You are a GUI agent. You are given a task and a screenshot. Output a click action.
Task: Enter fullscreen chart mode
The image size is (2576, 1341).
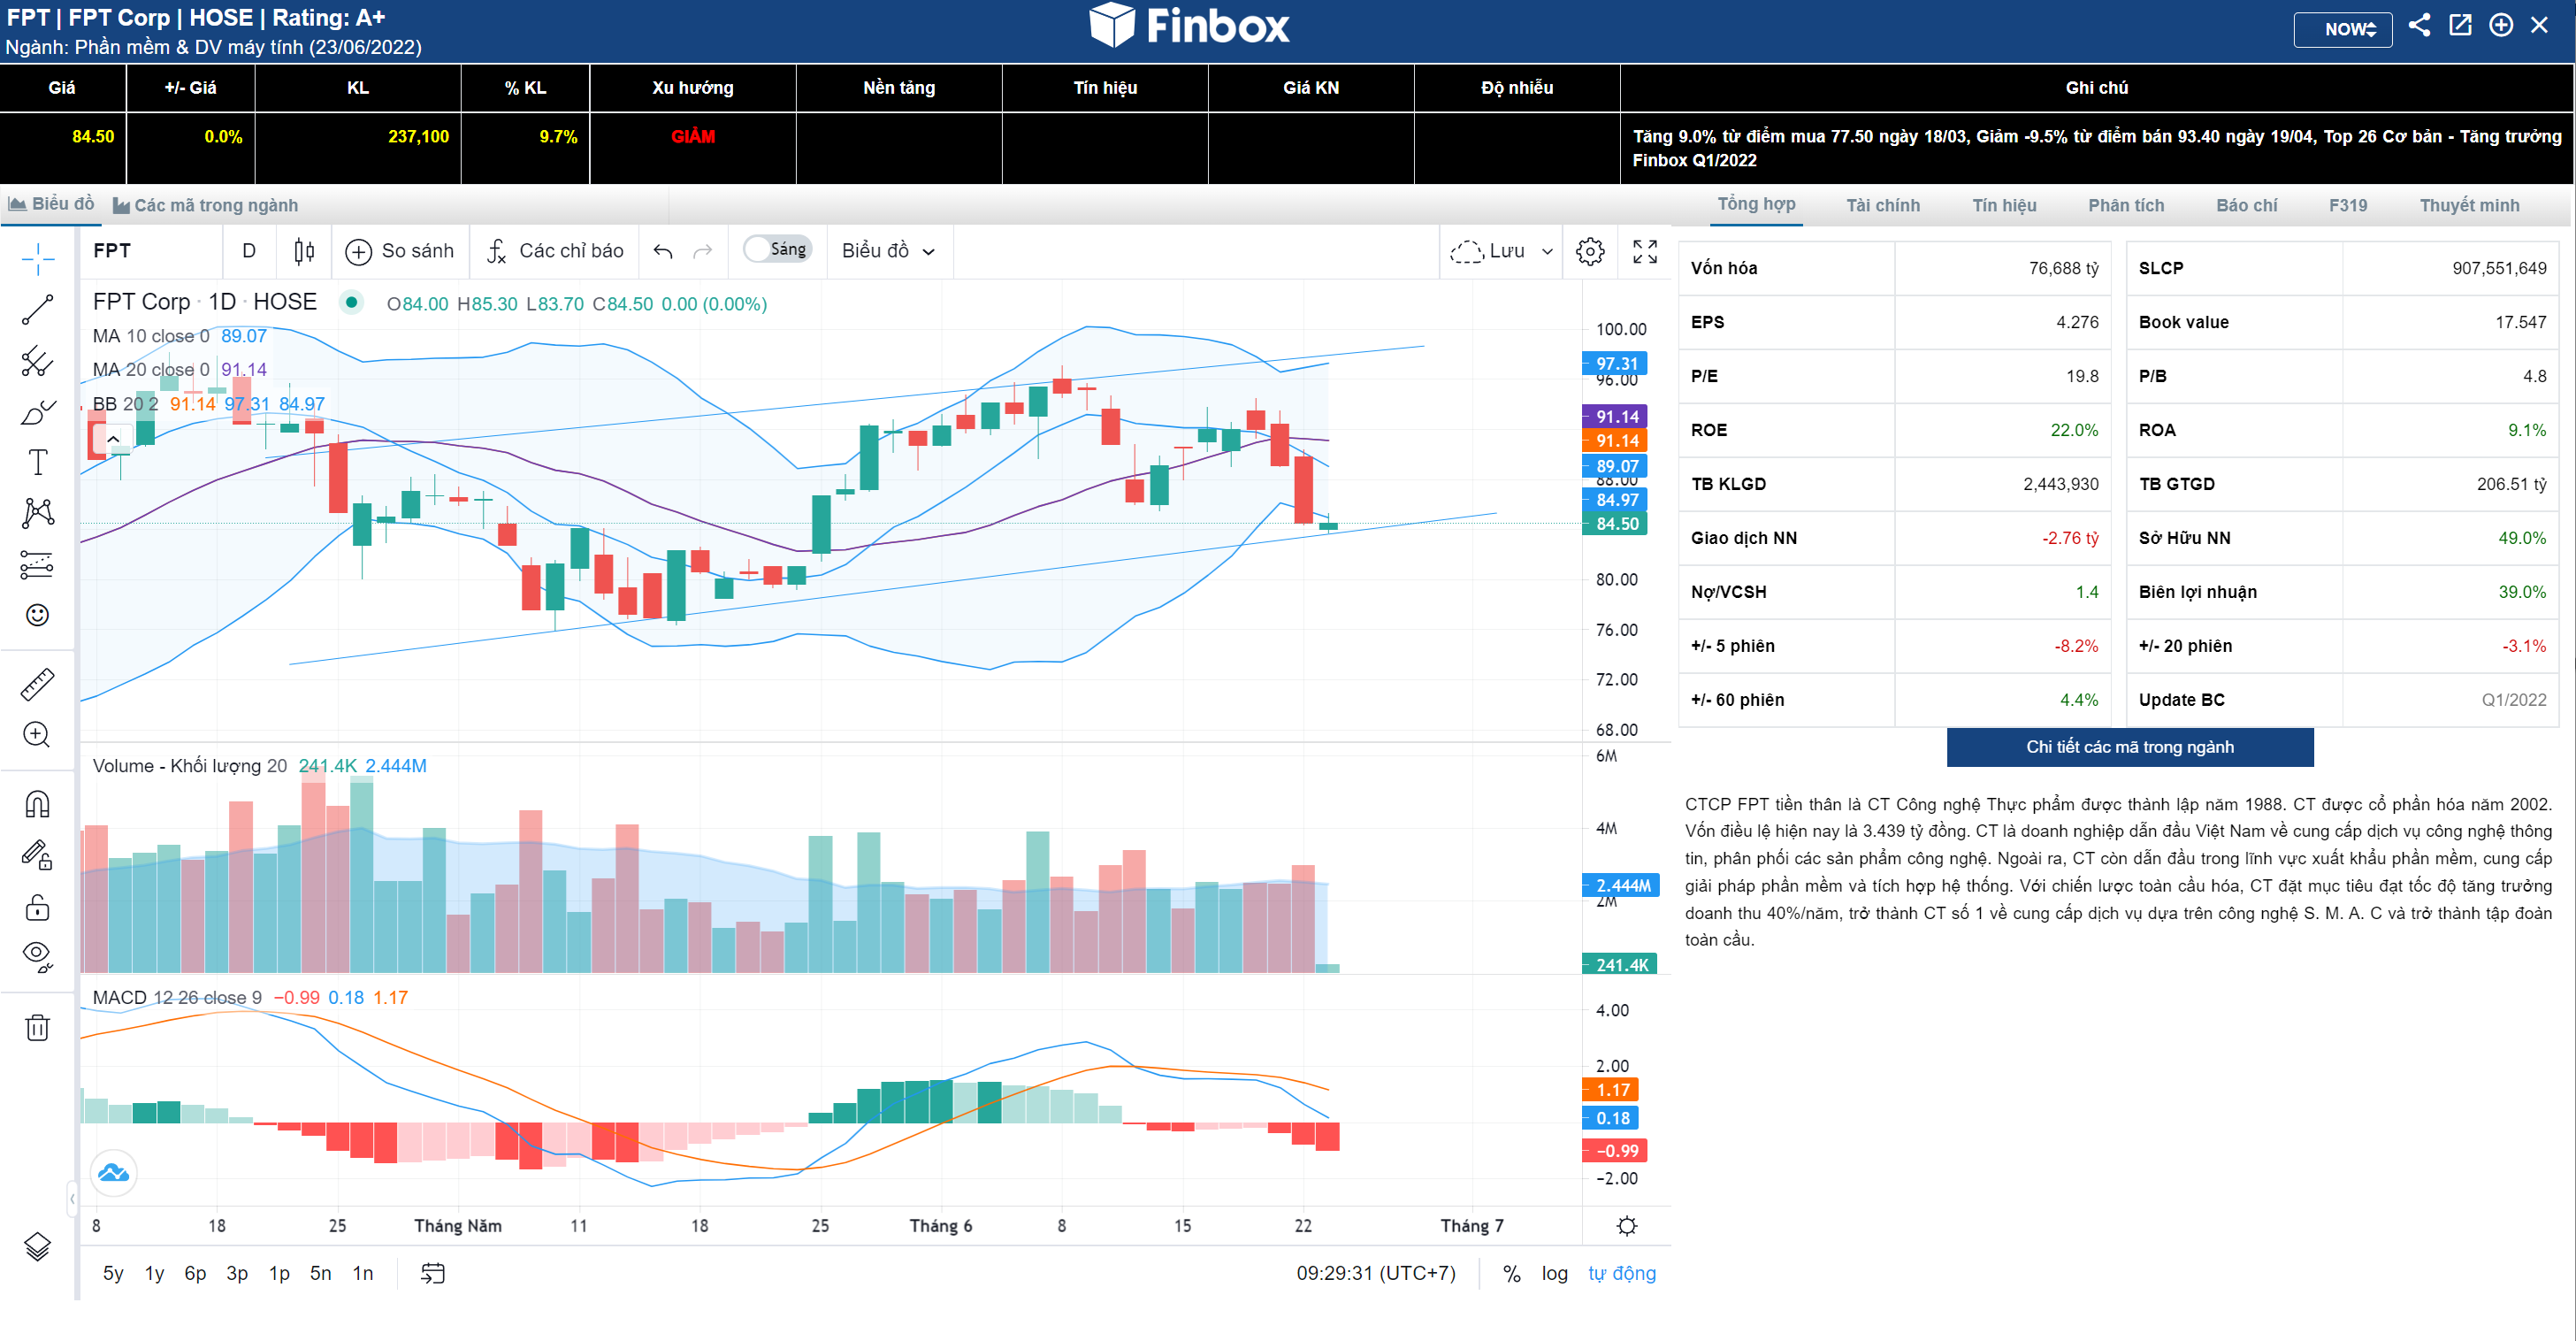point(1644,251)
